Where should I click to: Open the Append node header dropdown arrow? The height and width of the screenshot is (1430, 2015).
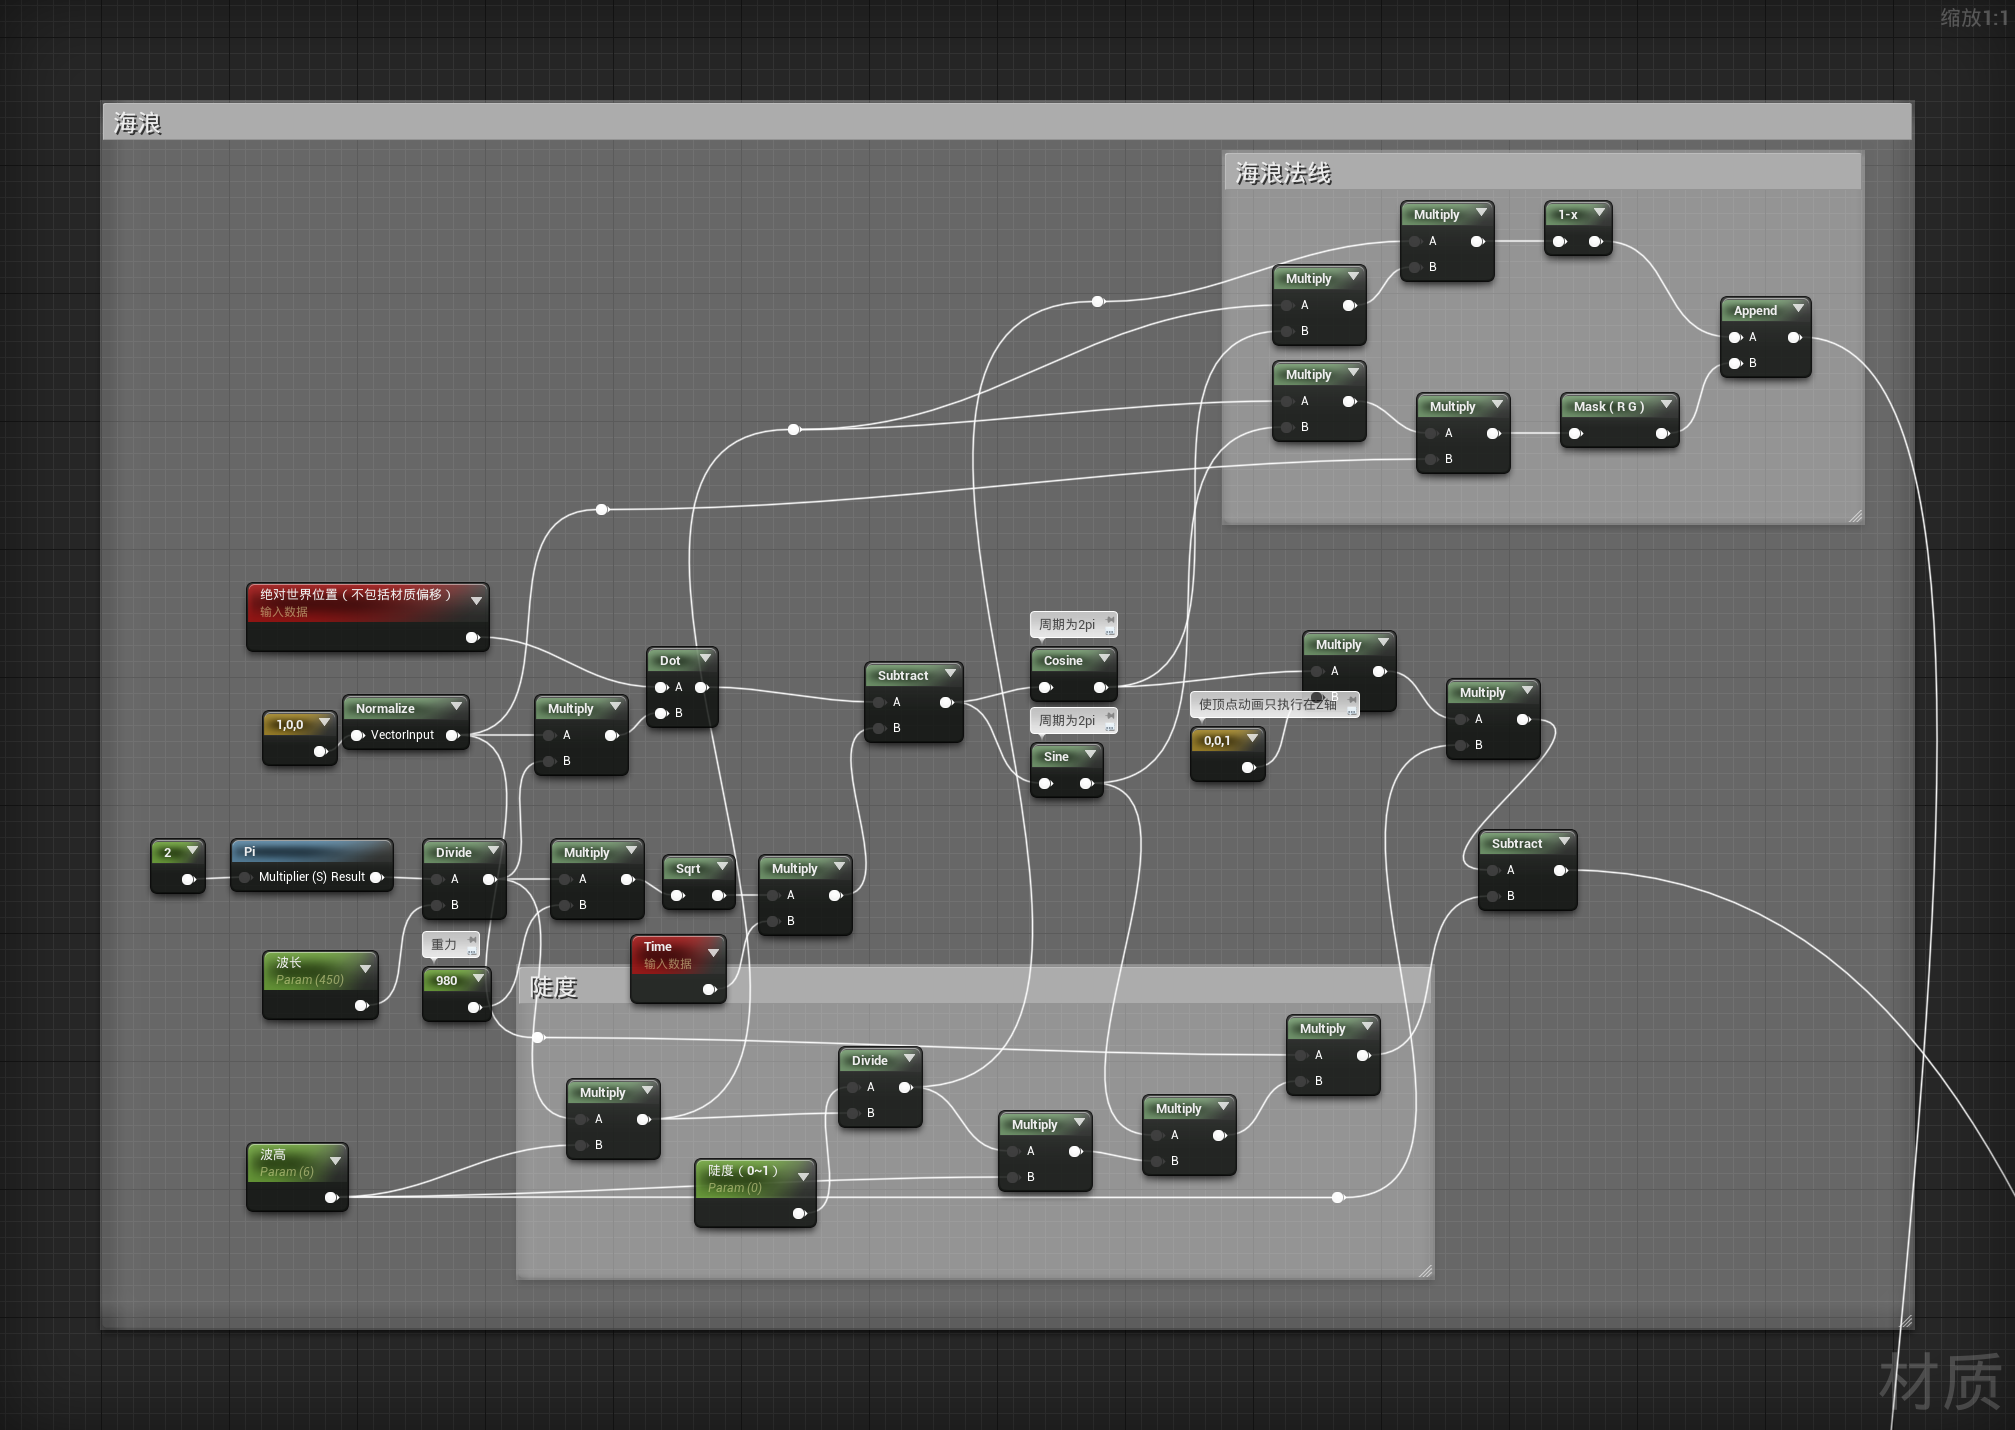coord(1797,309)
